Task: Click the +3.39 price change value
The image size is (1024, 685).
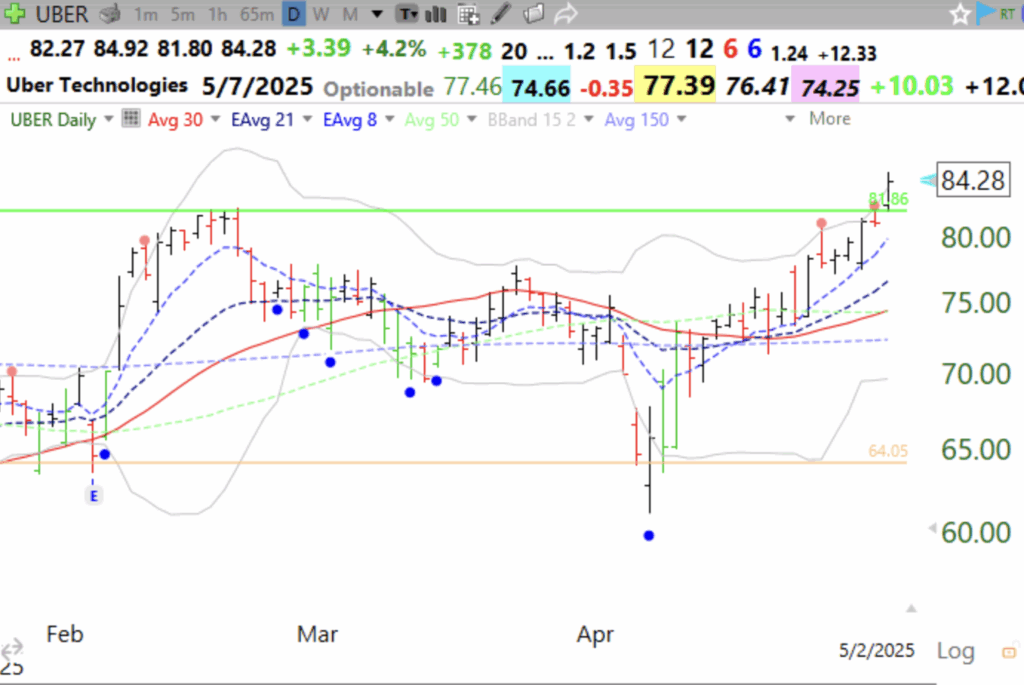Action: pyautogui.click(x=318, y=48)
